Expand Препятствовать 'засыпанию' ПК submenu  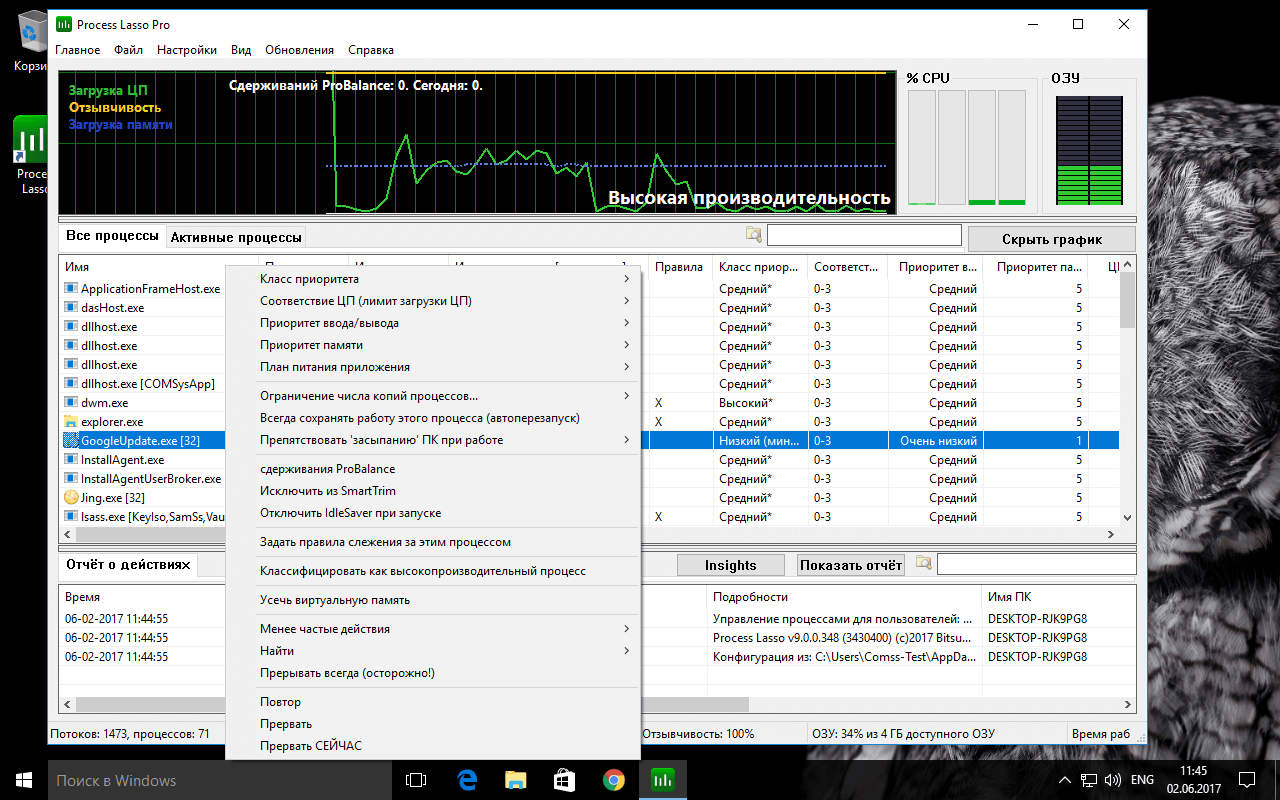click(x=433, y=440)
